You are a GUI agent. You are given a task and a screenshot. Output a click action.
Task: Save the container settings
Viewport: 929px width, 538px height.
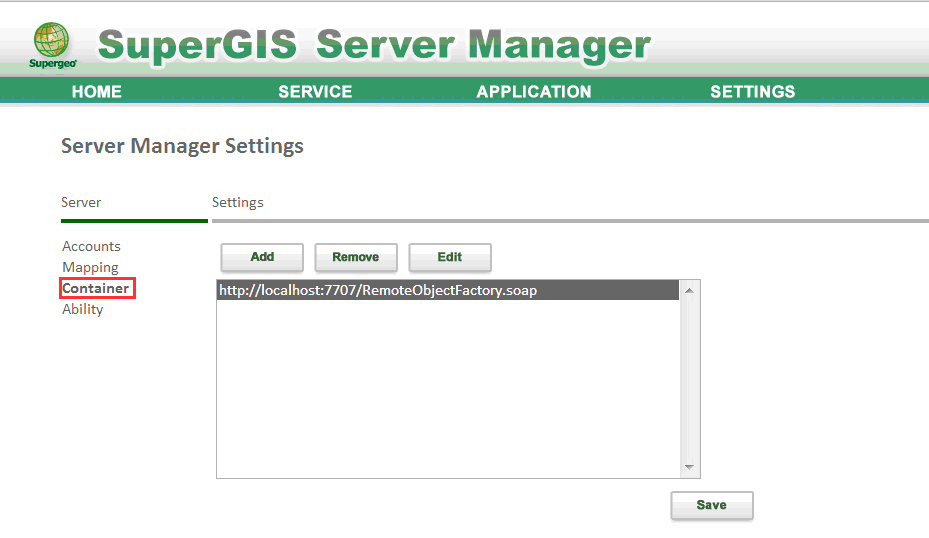pos(712,505)
